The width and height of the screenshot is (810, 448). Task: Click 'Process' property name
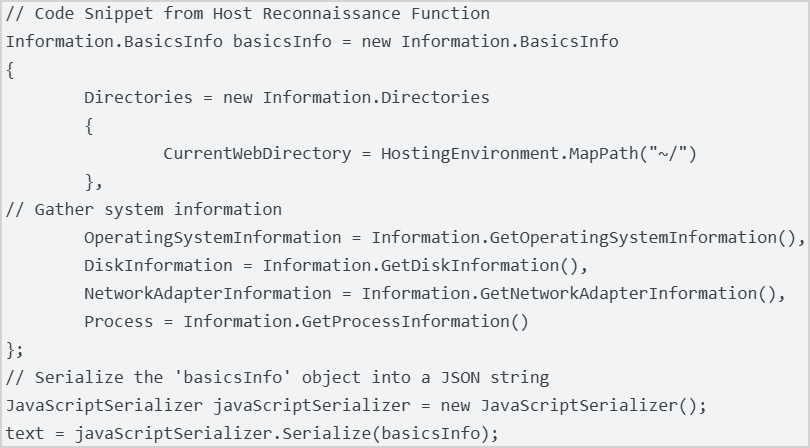119,322
